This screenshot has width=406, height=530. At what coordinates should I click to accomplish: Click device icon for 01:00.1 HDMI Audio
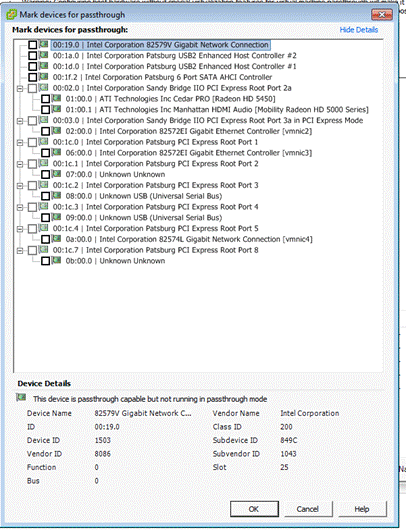[x=56, y=109]
